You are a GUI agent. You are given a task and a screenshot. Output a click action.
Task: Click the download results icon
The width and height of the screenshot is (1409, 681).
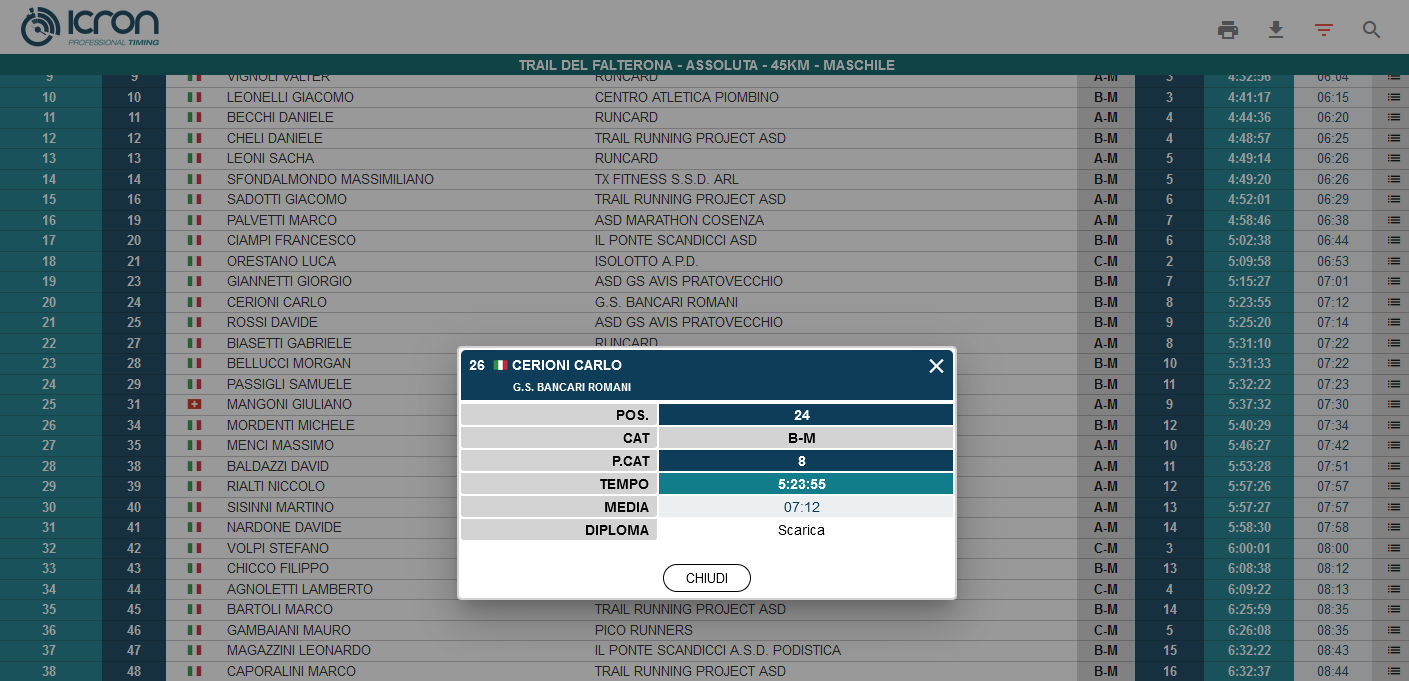1275,30
